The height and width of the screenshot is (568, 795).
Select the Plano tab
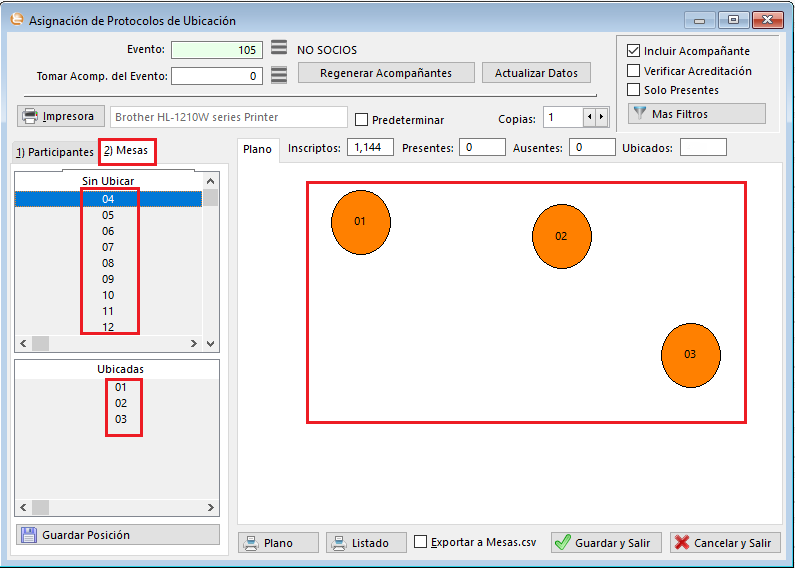pos(257,149)
